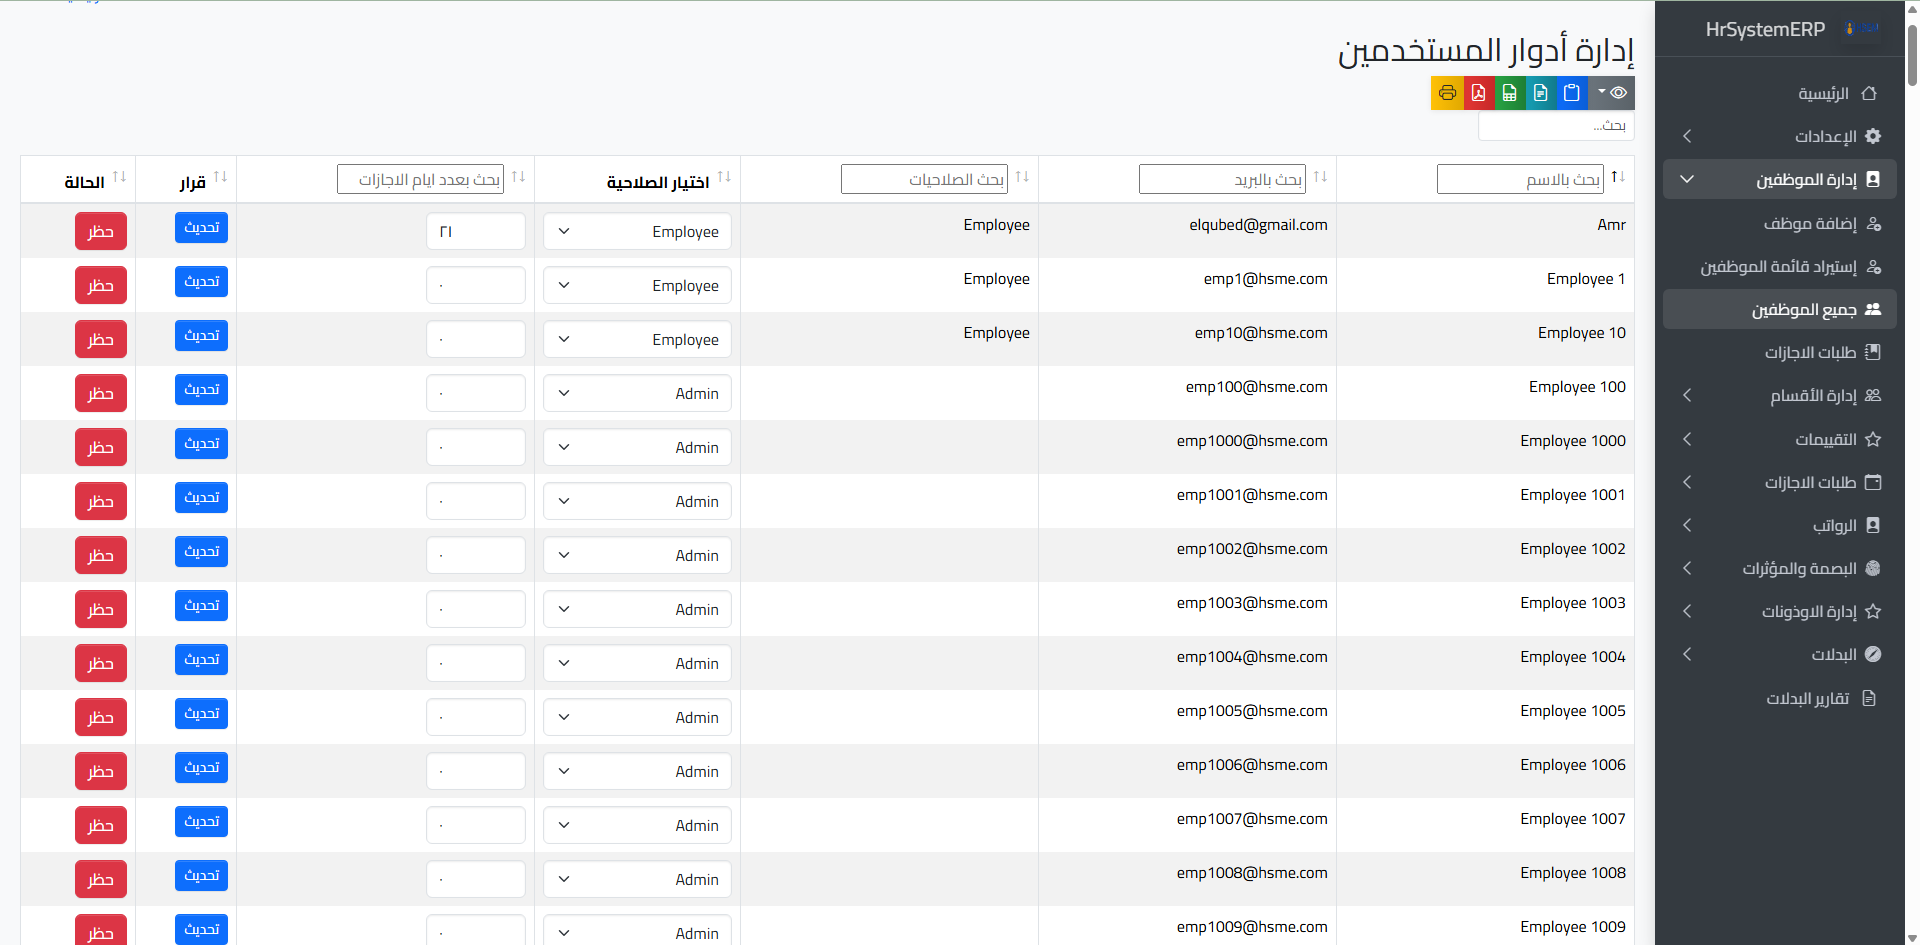This screenshot has height=945, width=1920.
Task: Click حظر for Employee 1008
Action: coord(101,879)
